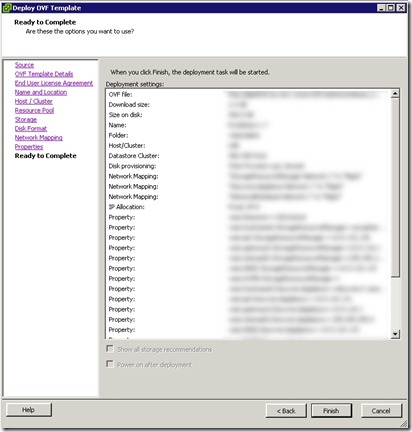Viewport: 412px width, 432px height.
Task: Navigate to Network Mapping step
Action: pyautogui.click(x=39, y=138)
